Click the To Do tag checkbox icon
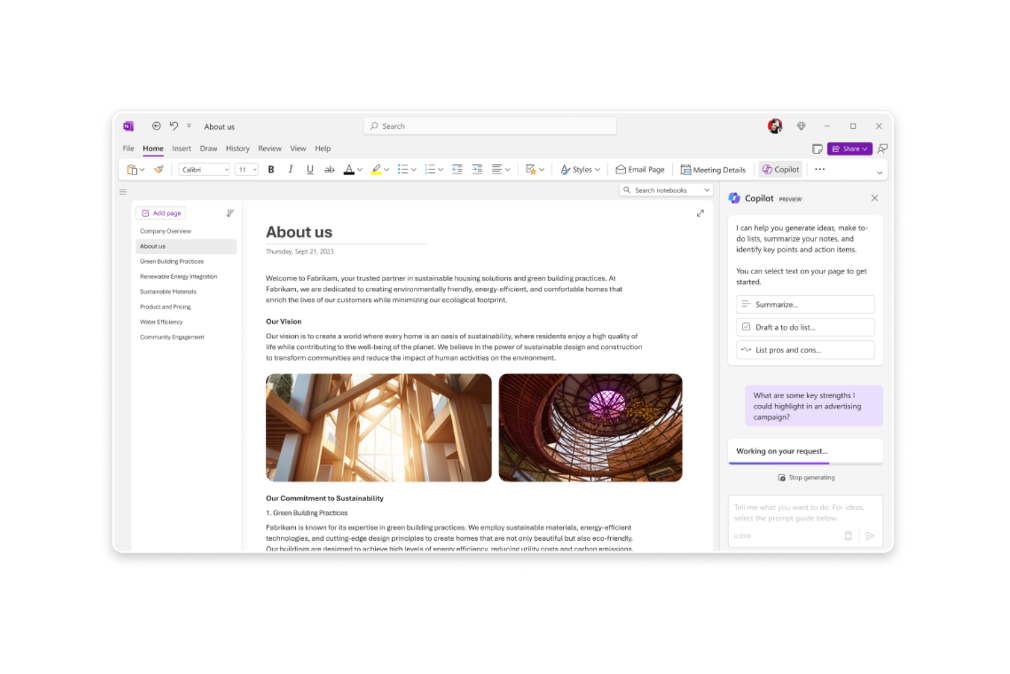The width and height of the screenshot is (1010, 674). pos(531,169)
